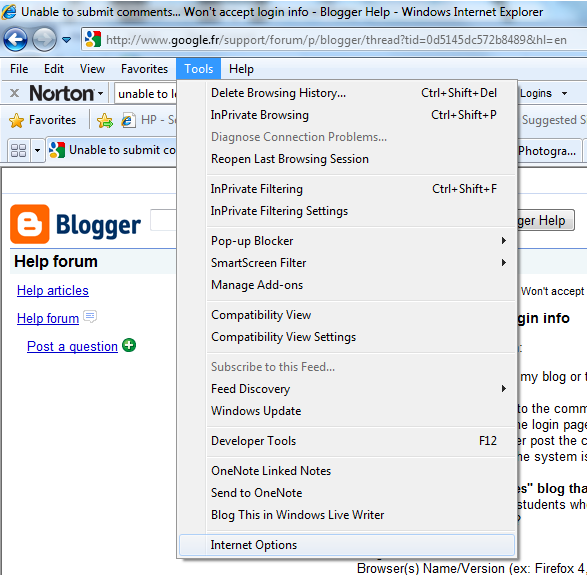This screenshot has height=575, width=587.
Task: Open the Help menu
Action: pyautogui.click(x=241, y=69)
